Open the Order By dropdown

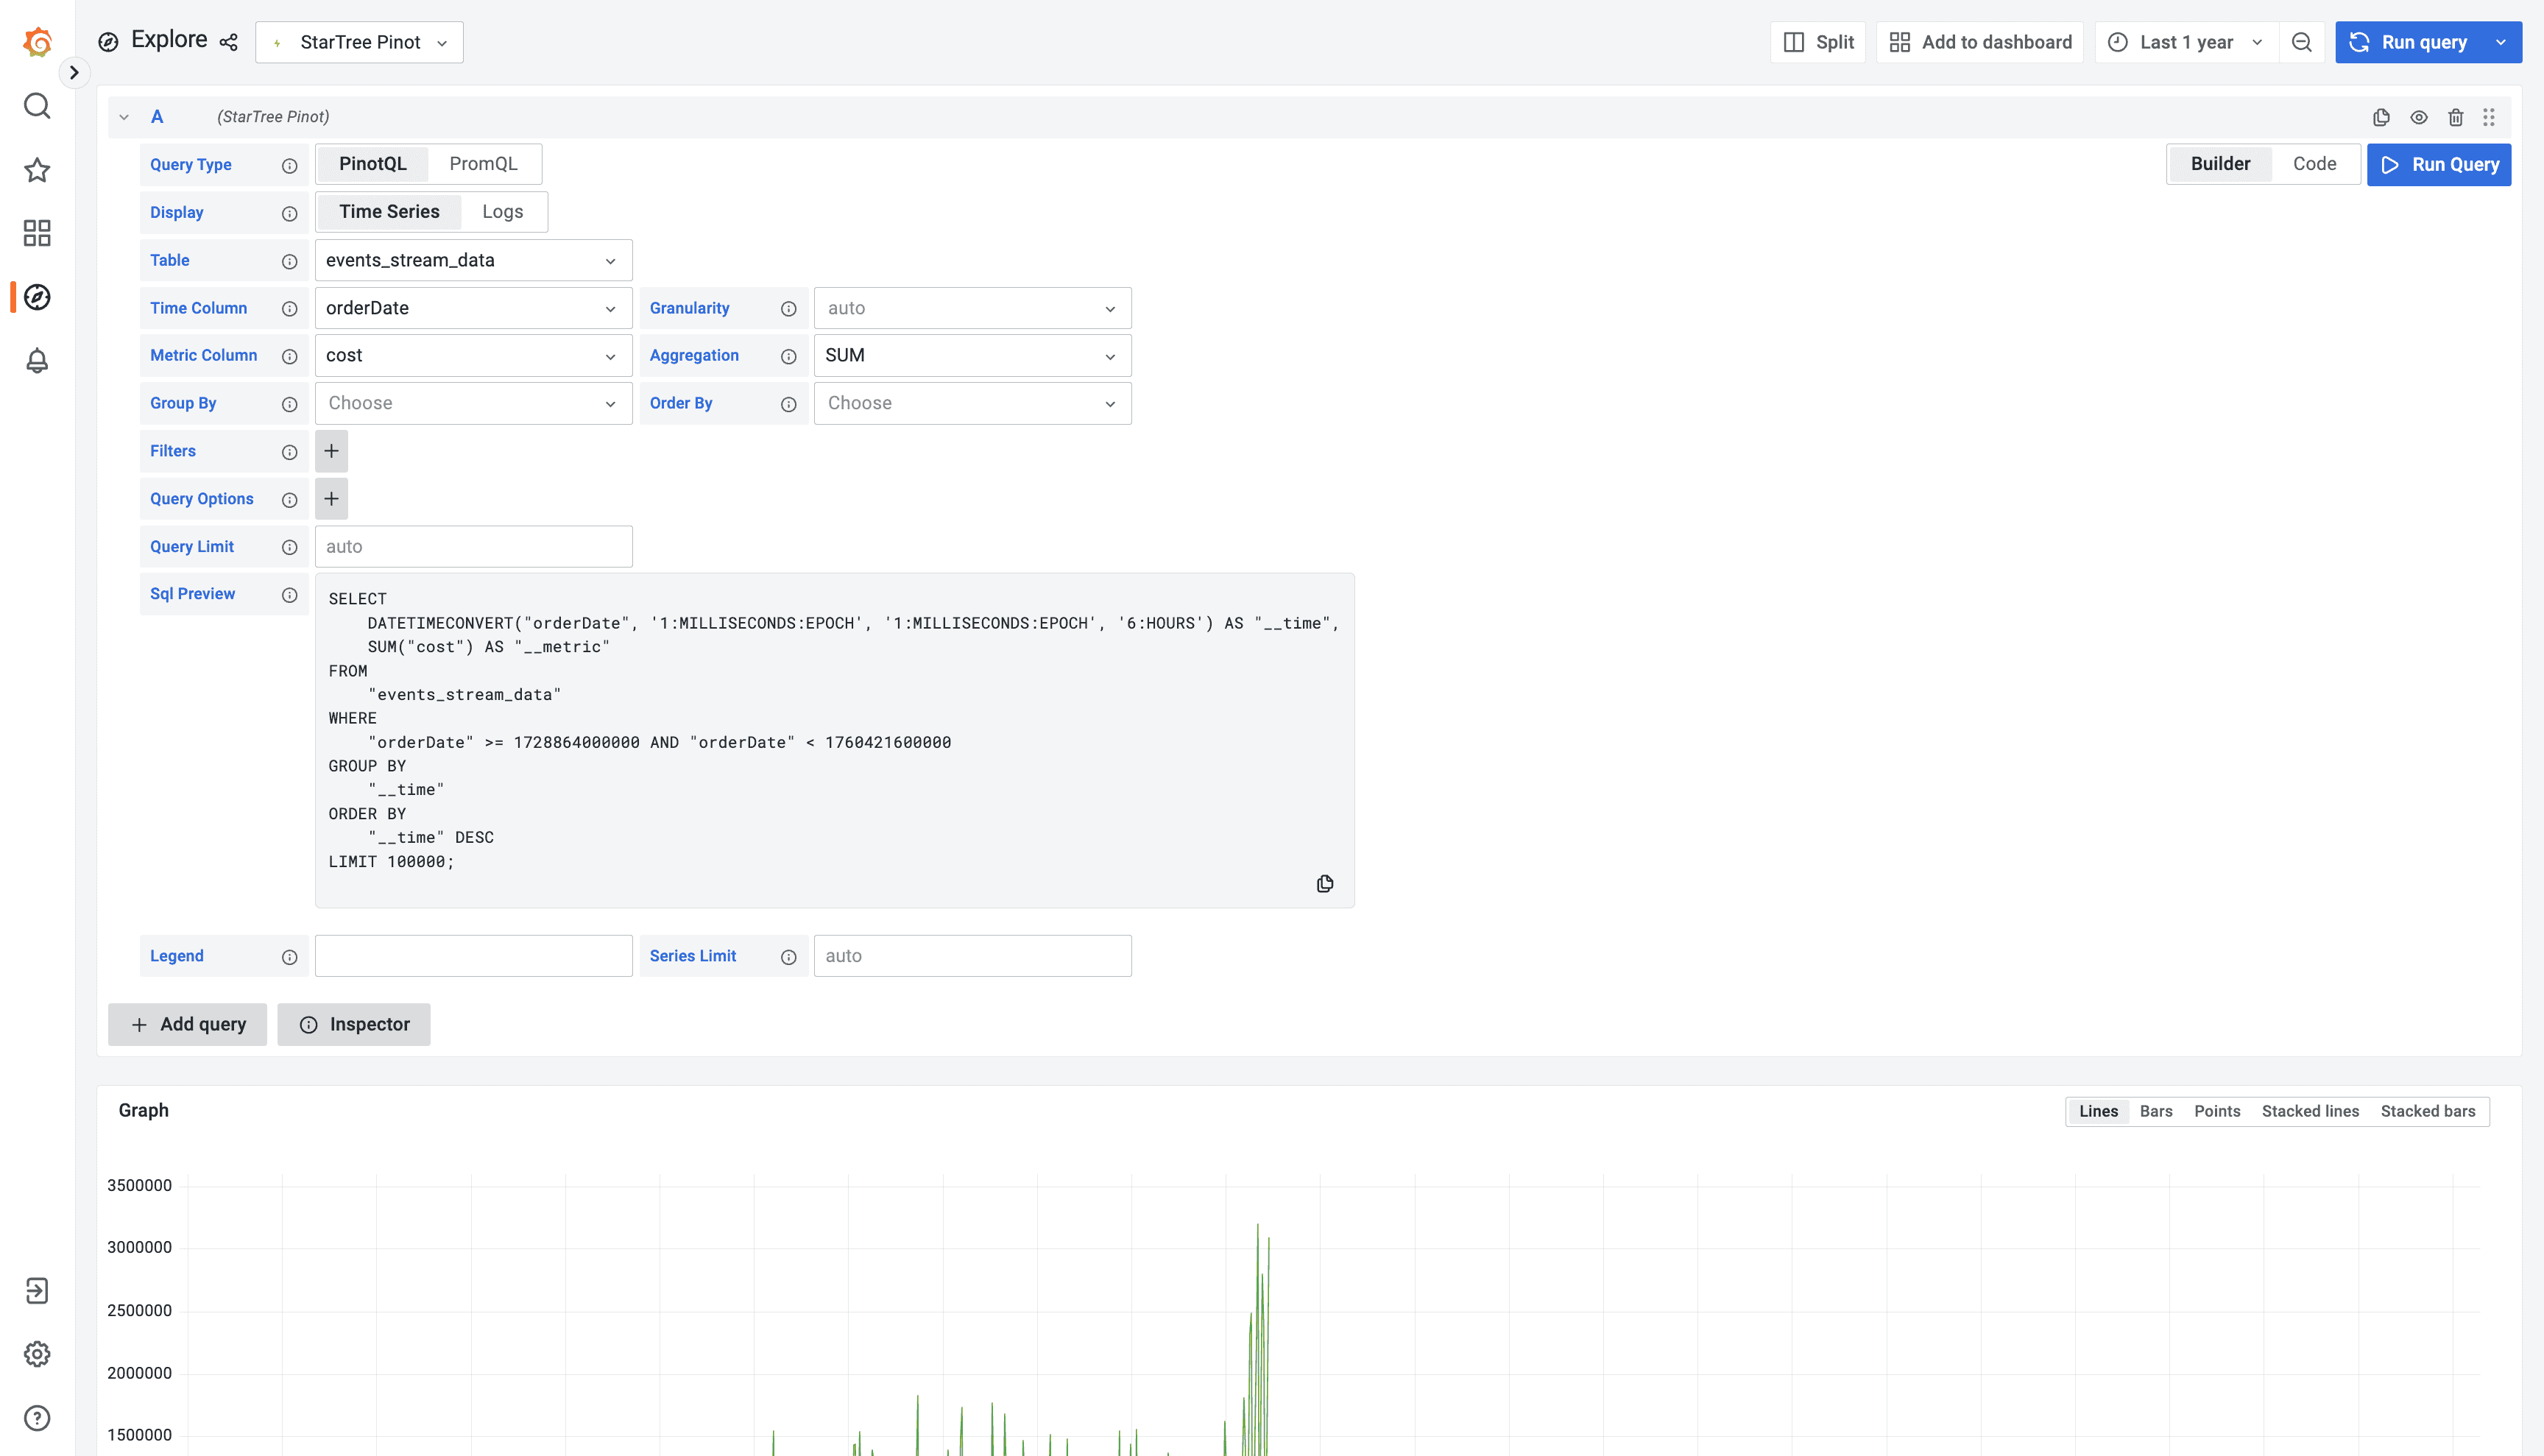(x=972, y=403)
